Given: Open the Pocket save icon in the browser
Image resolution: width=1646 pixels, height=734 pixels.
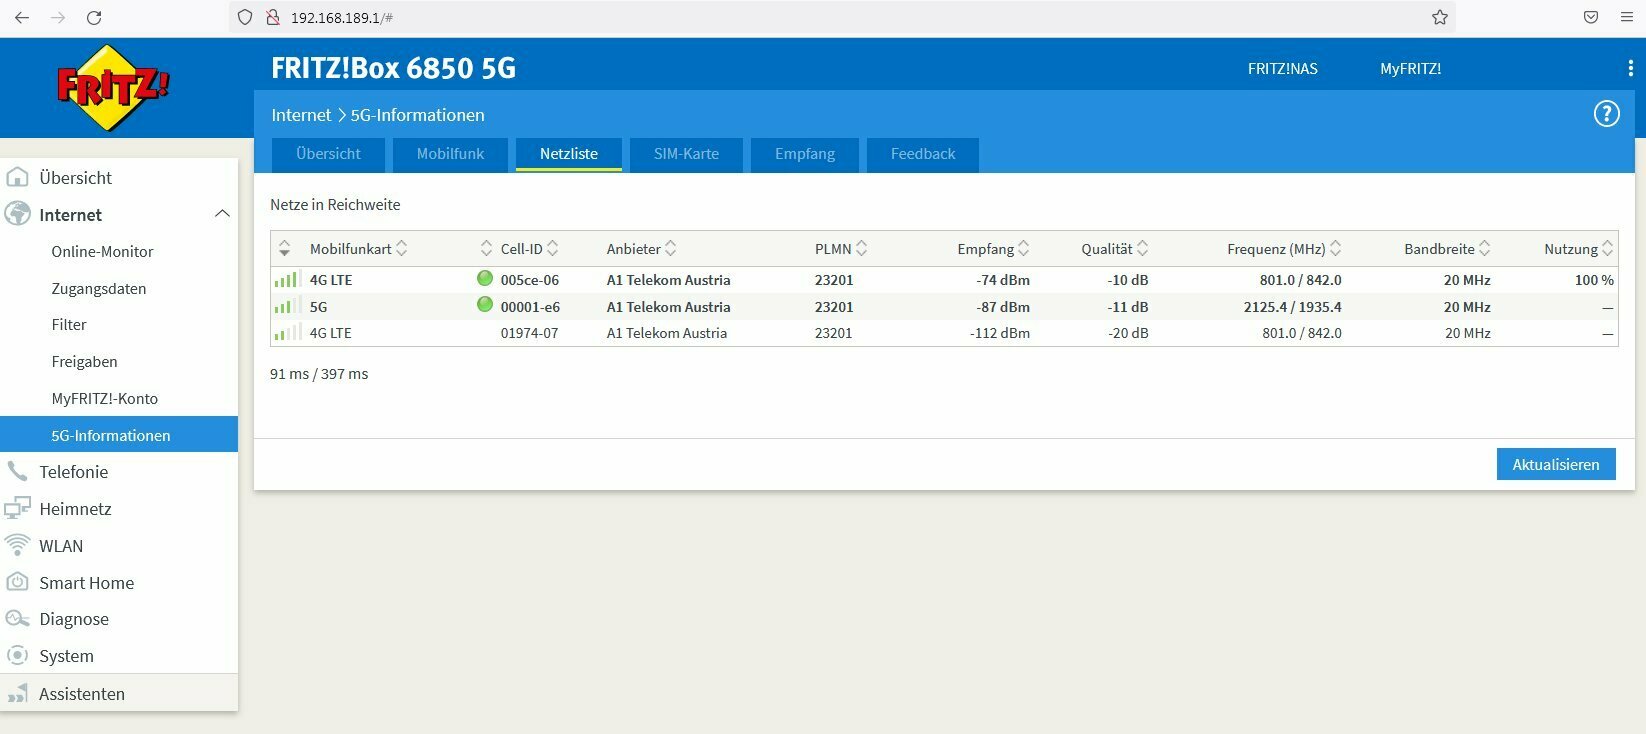Looking at the screenshot, I should pos(1591,17).
